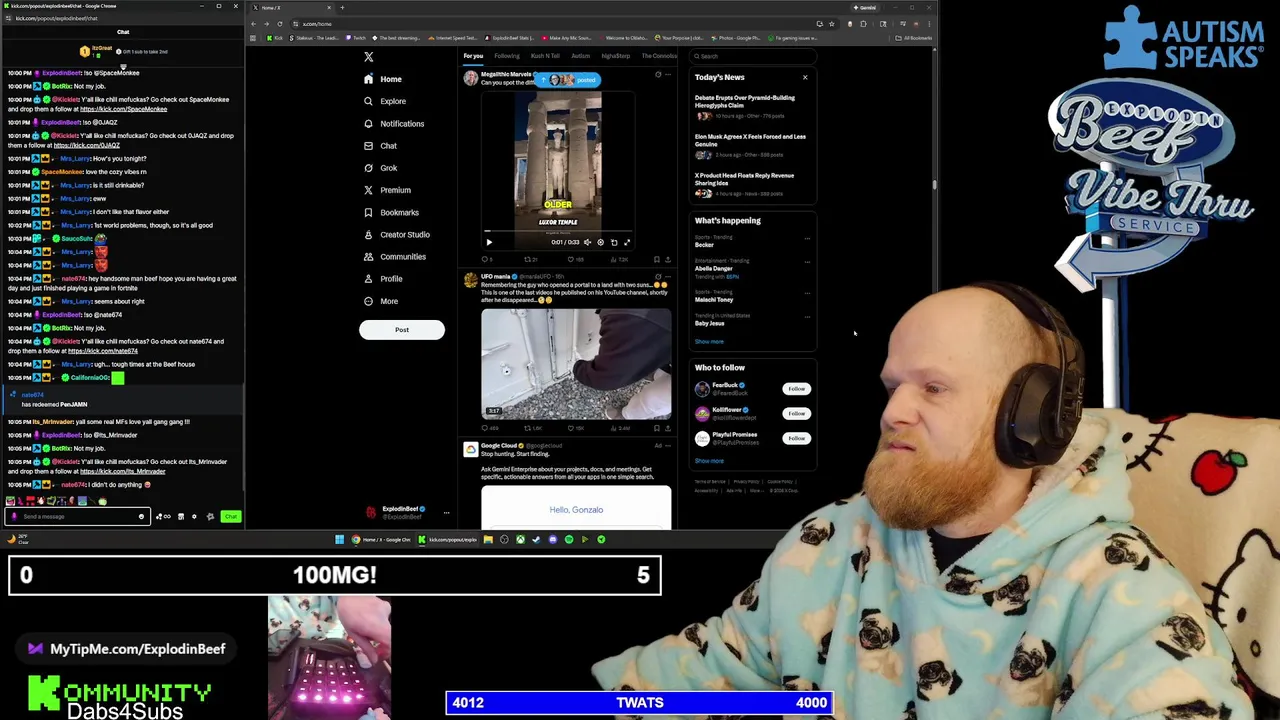Open UFO mania post more menu

pos(668,276)
